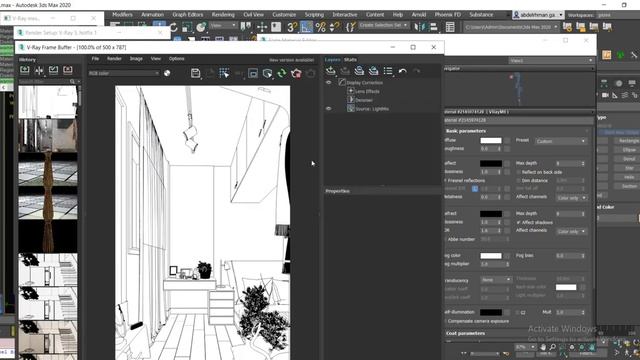Click the Angle Snap toggle icon
Screen dimensions: 640x360
pyautogui.click(x=306, y=27)
